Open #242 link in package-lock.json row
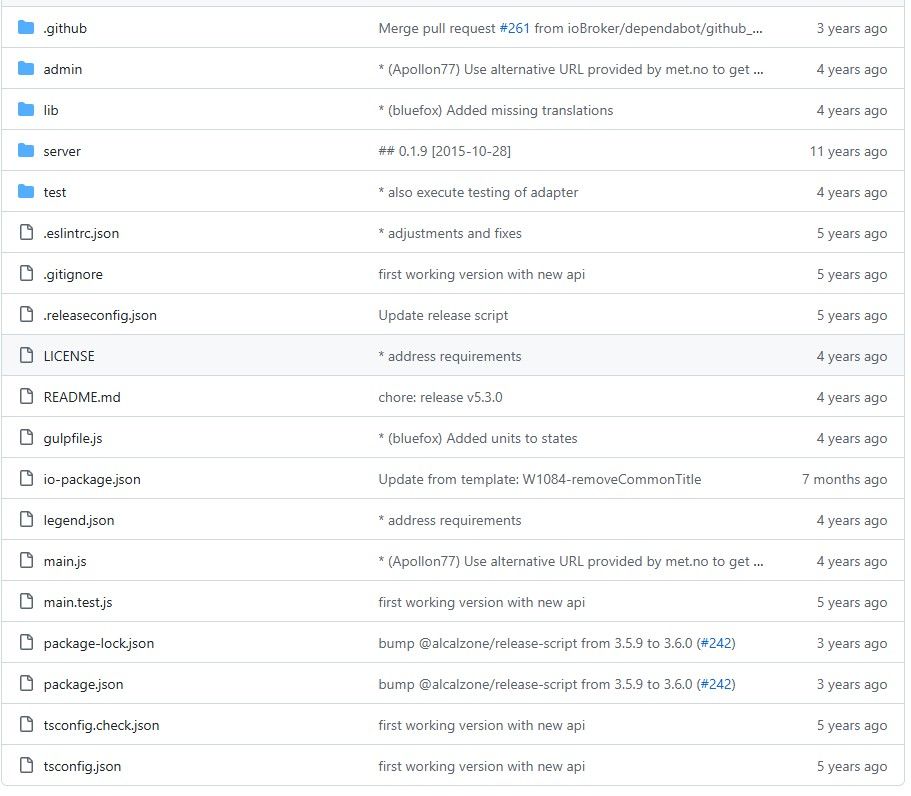The image size is (911, 796). click(x=716, y=643)
